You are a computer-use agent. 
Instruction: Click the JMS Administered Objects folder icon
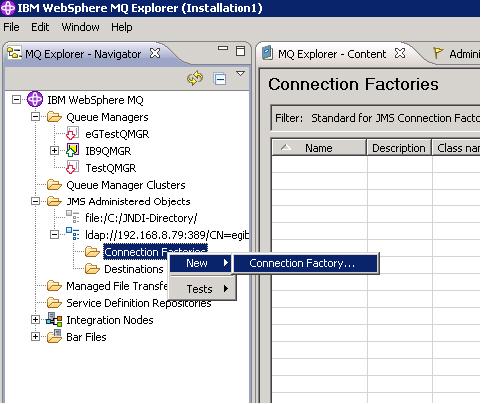tap(54, 201)
